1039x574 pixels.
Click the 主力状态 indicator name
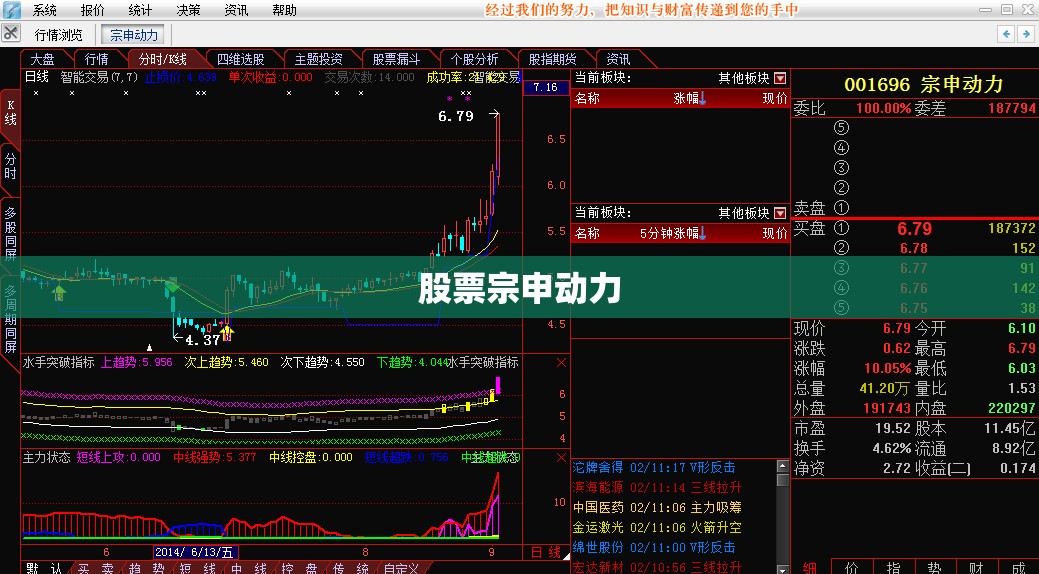46,457
